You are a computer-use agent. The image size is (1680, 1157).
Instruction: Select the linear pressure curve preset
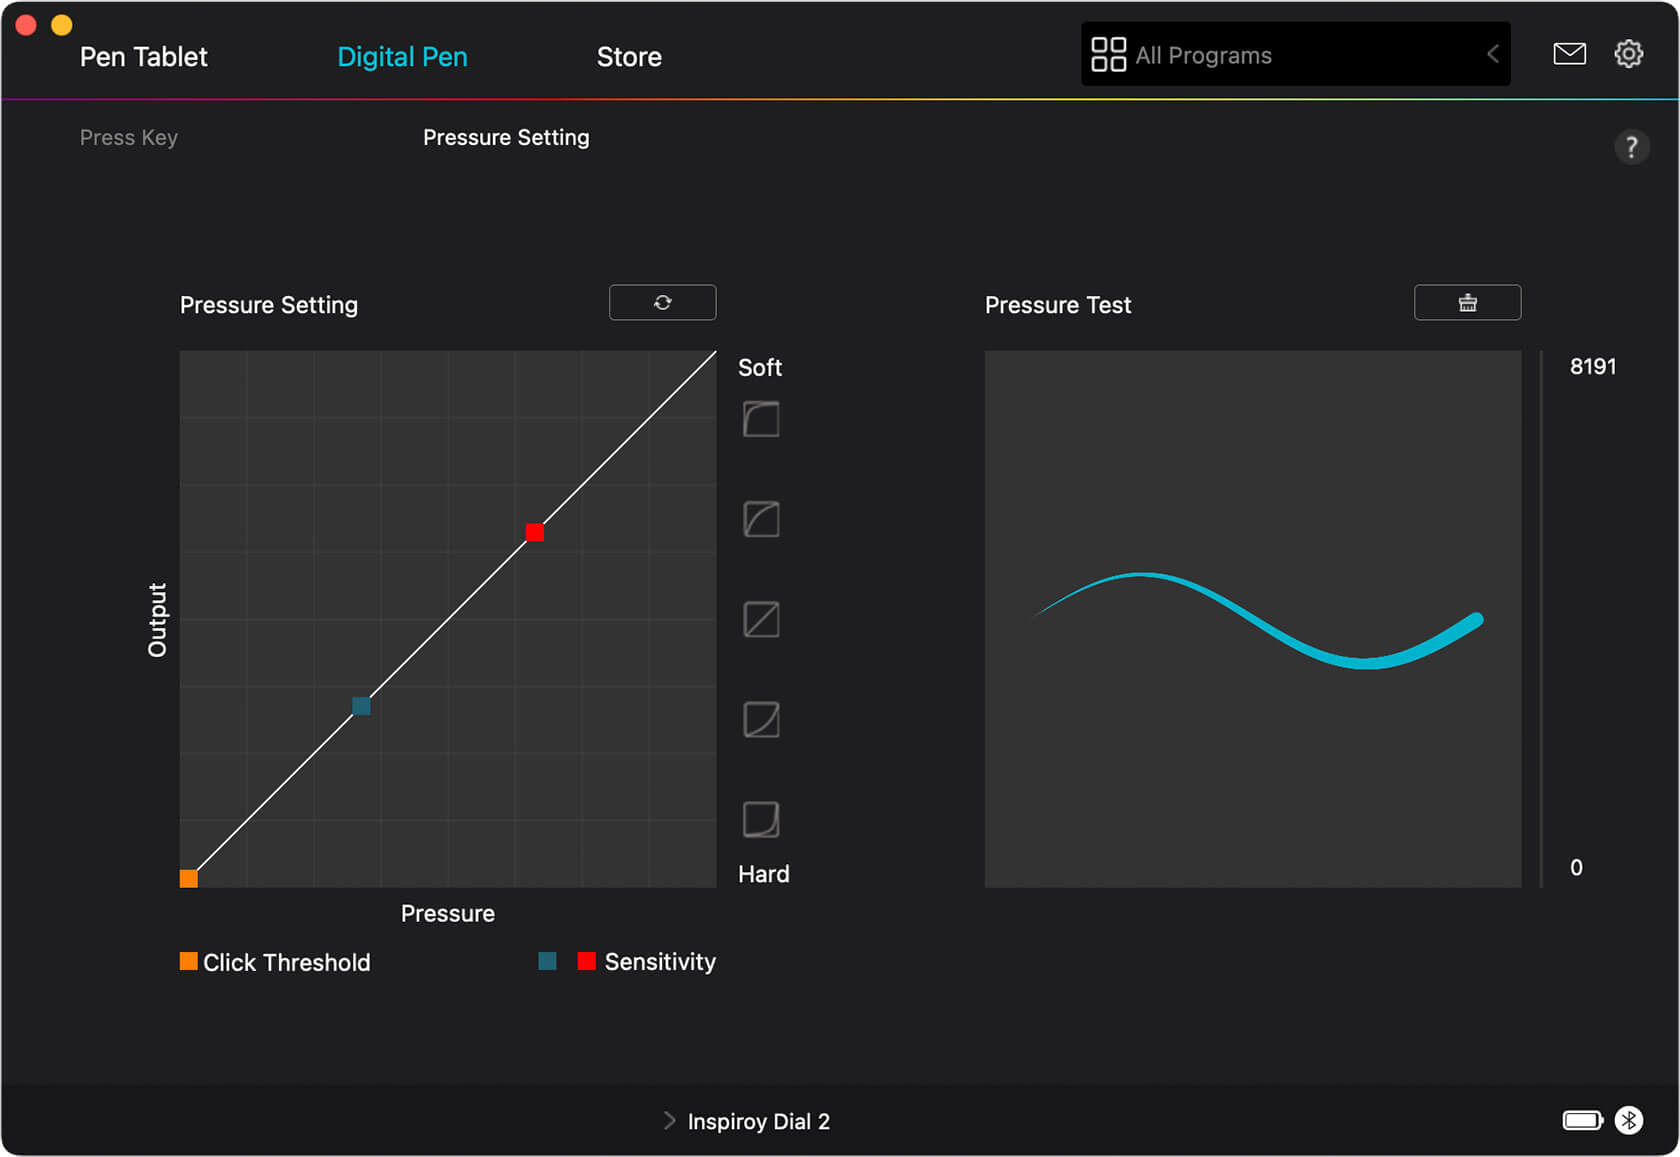click(x=761, y=619)
